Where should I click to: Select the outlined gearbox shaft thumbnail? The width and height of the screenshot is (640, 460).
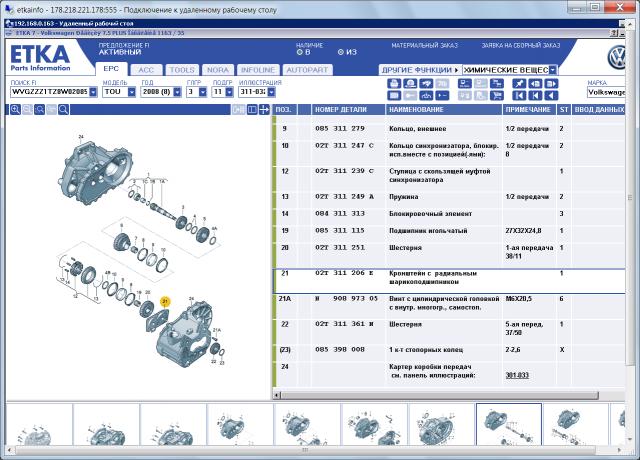coord(509,424)
